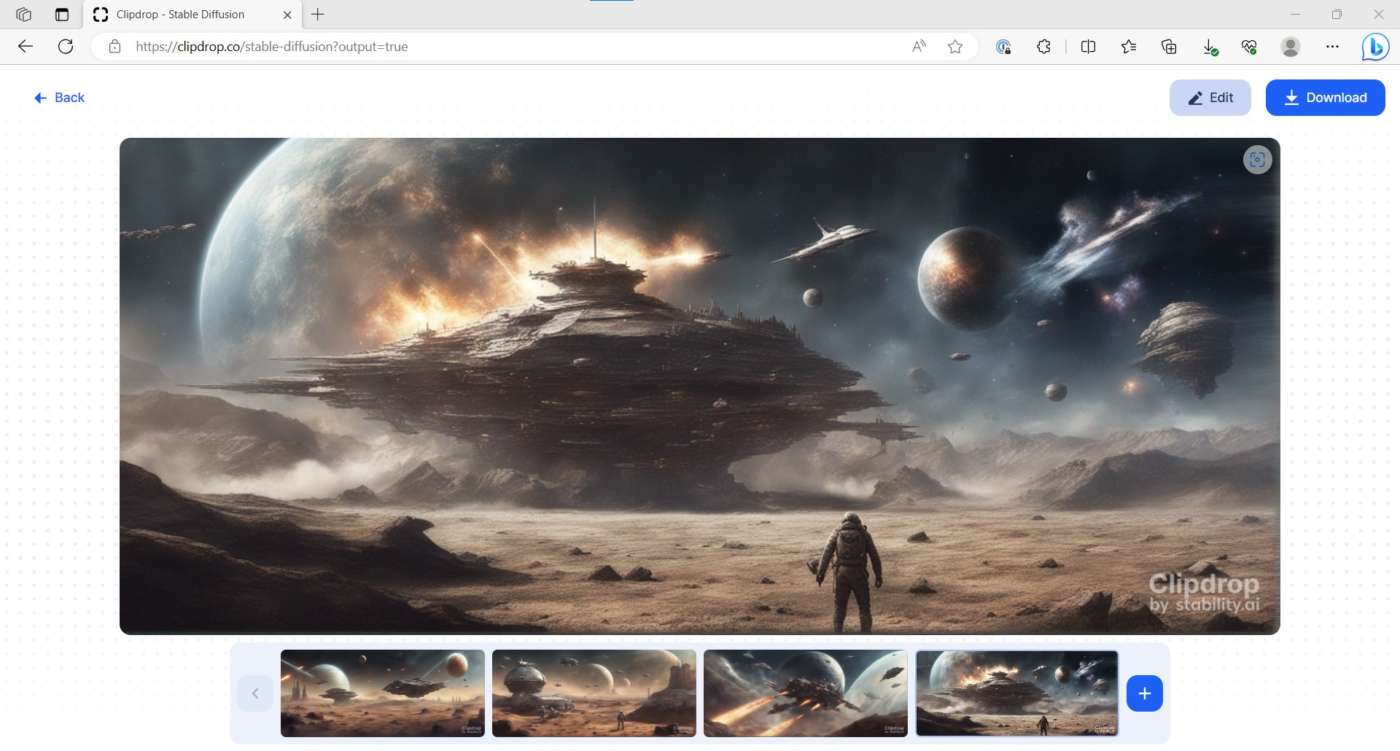The height and width of the screenshot is (751, 1400).
Task: Open the tab actions menu icon
Action: tap(62, 15)
